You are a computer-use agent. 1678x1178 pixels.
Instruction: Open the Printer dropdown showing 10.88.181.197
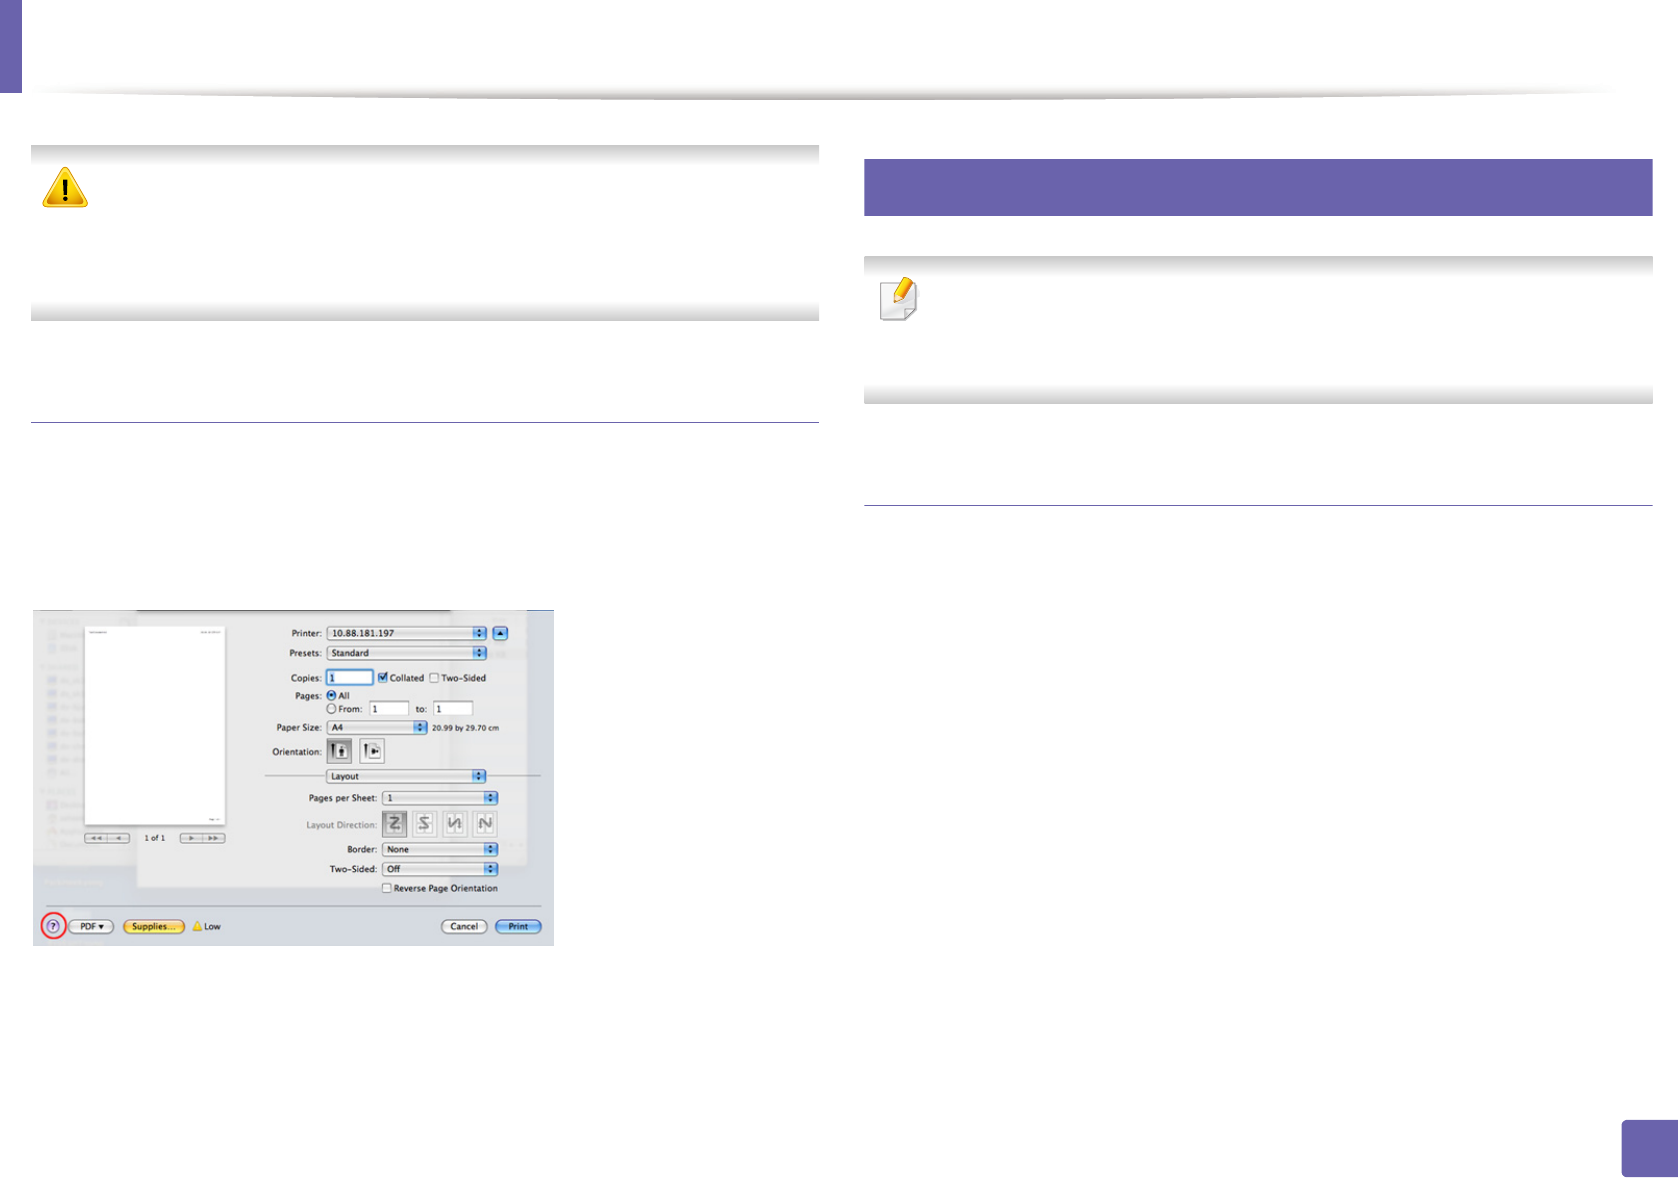pyautogui.click(x=406, y=633)
